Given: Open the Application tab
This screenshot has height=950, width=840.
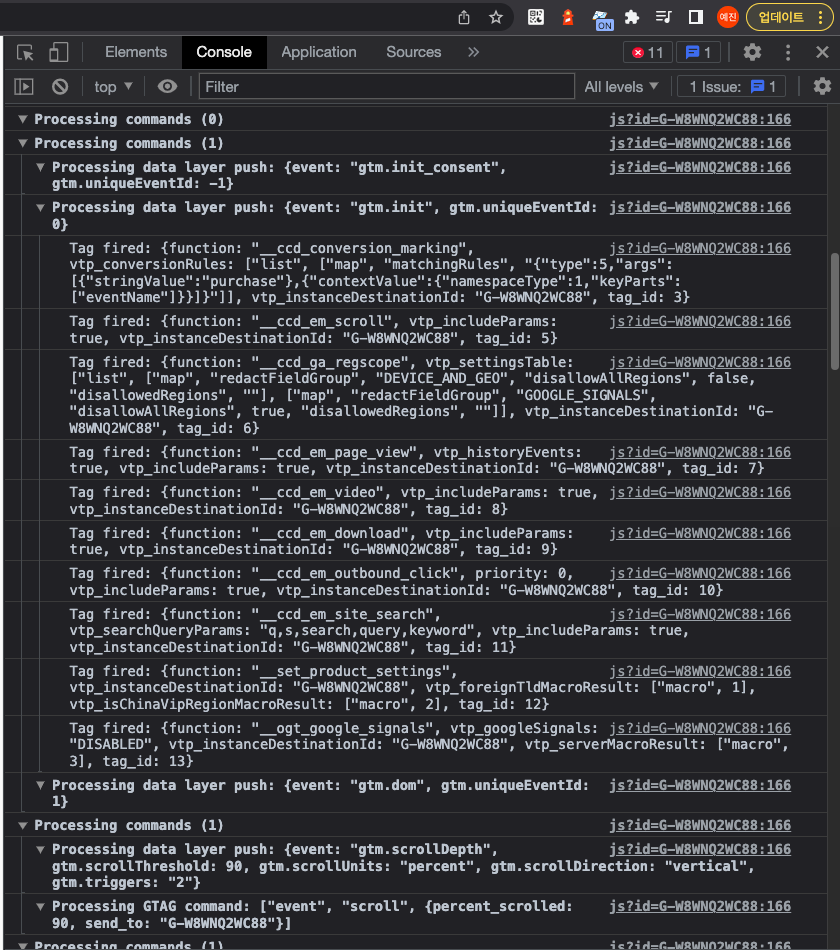Looking at the screenshot, I should tap(319, 52).
